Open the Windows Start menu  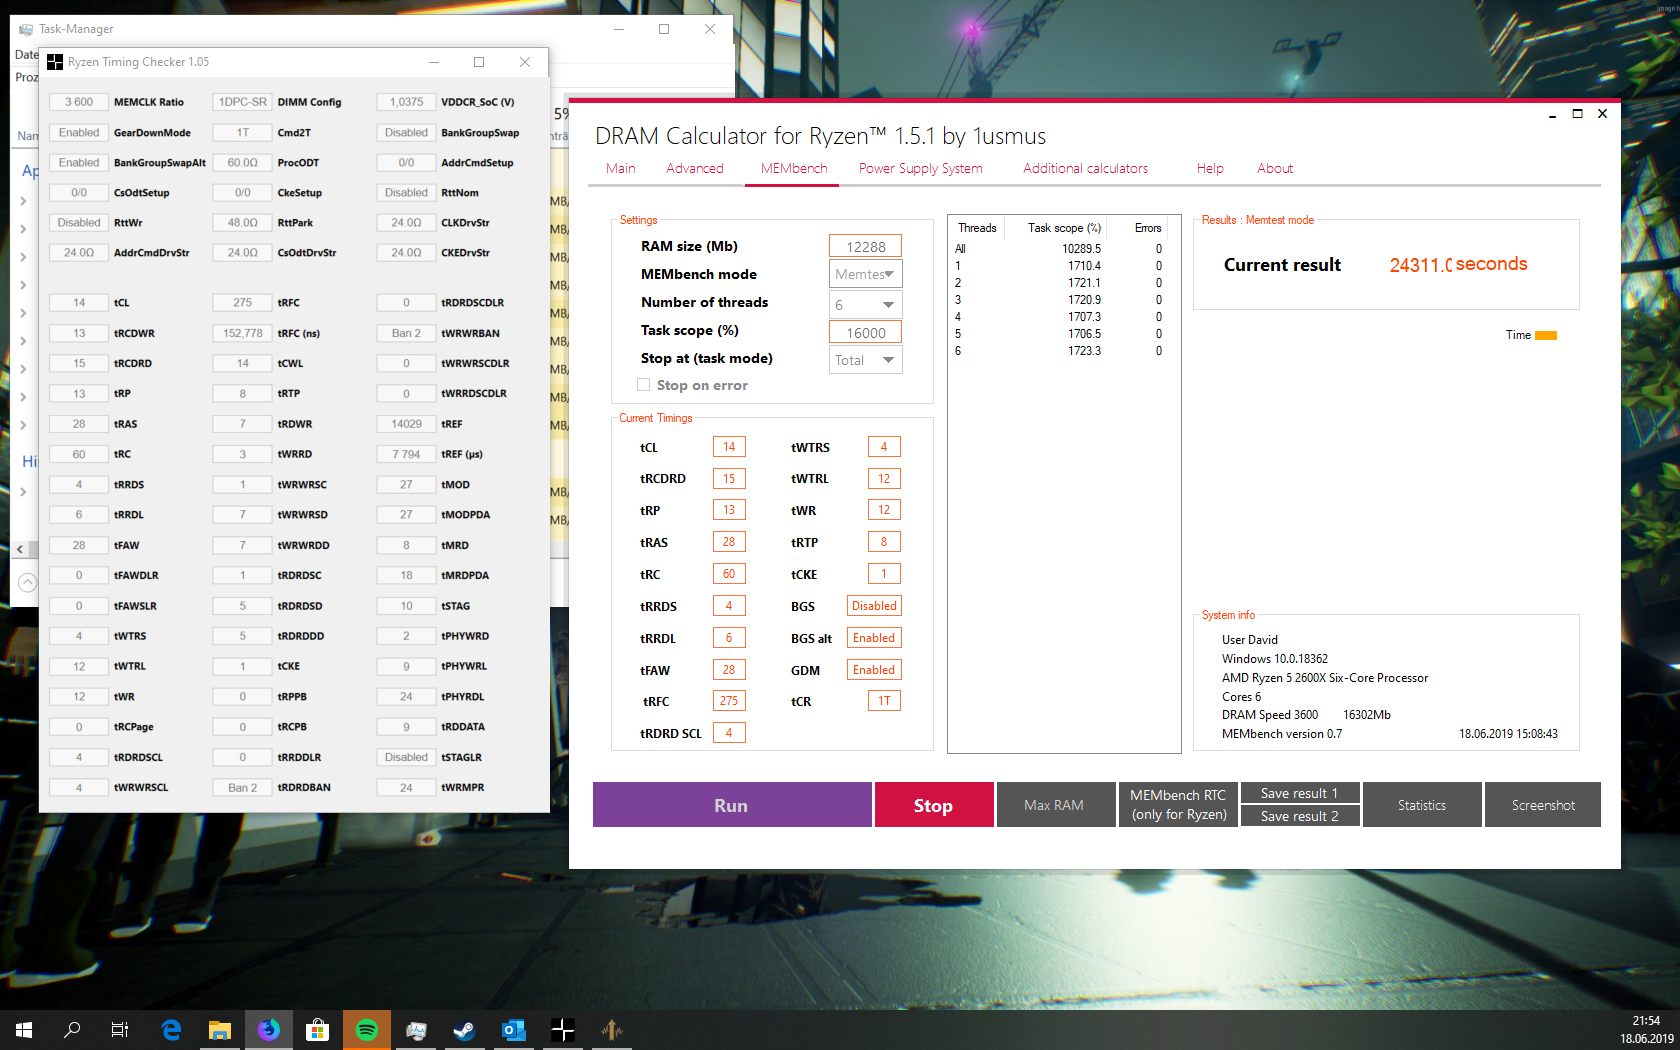[24, 1030]
